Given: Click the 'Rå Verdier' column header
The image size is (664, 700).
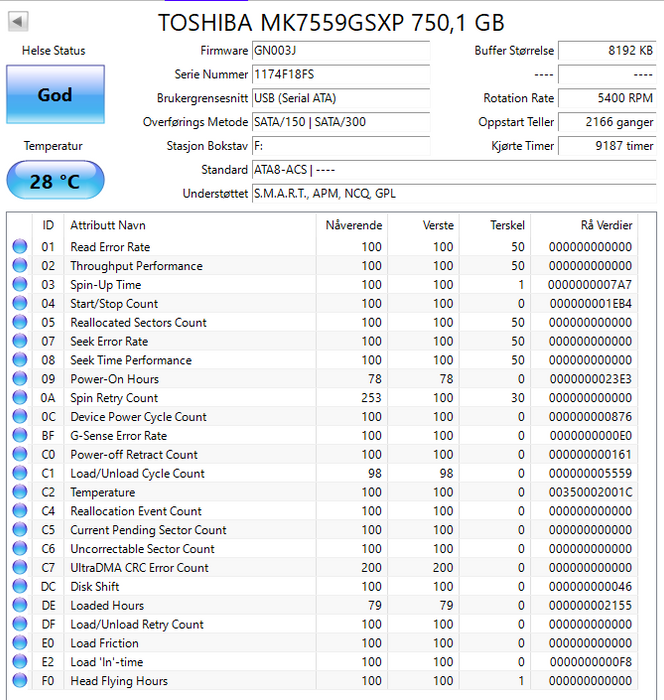Looking at the screenshot, I should pyautogui.click(x=606, y=225).
